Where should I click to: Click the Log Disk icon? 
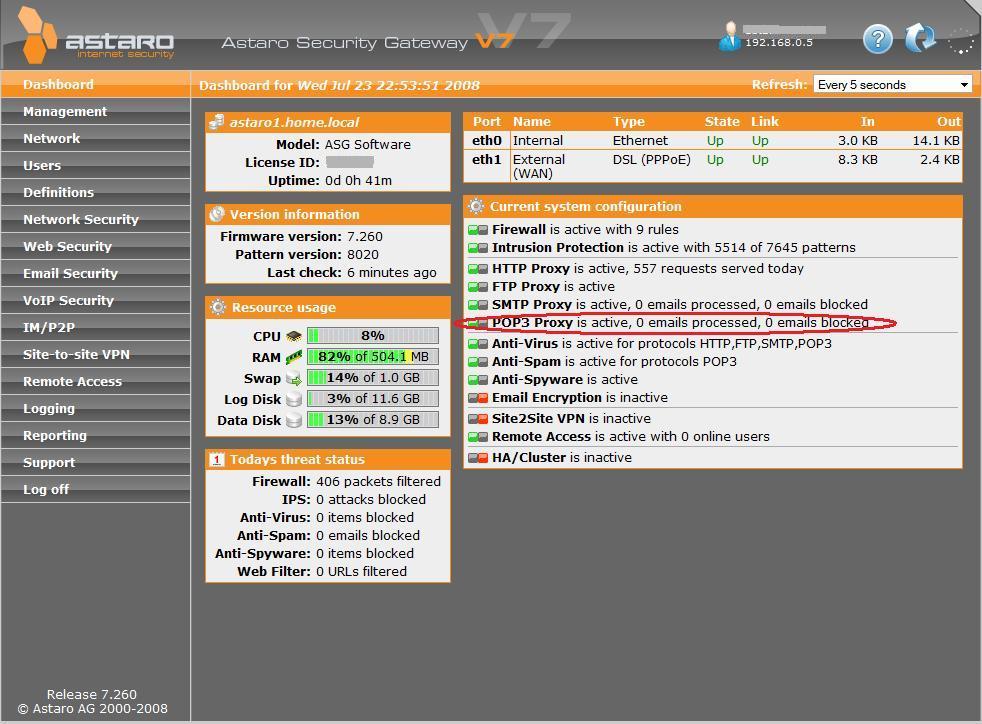point(294,399)
